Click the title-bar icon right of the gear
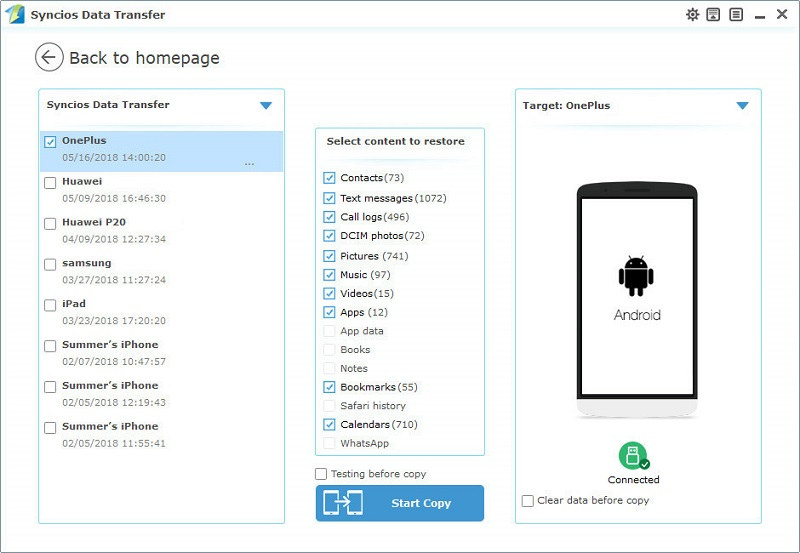The image size is (800, 553). click(x=713, y=14)
